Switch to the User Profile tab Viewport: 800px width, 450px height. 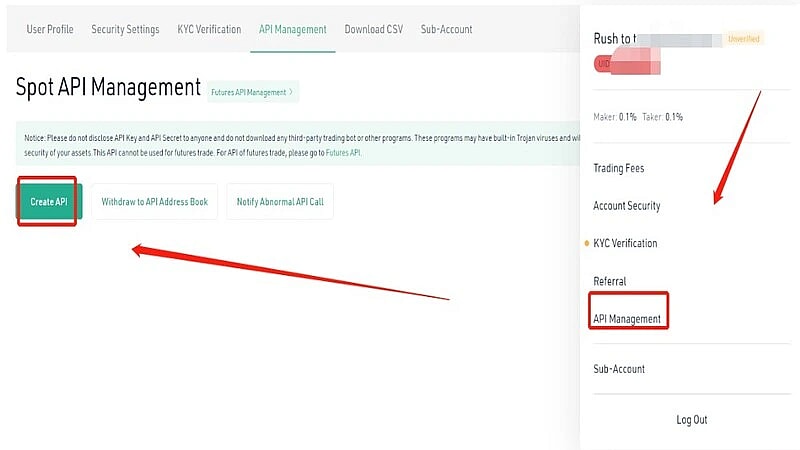50,29
